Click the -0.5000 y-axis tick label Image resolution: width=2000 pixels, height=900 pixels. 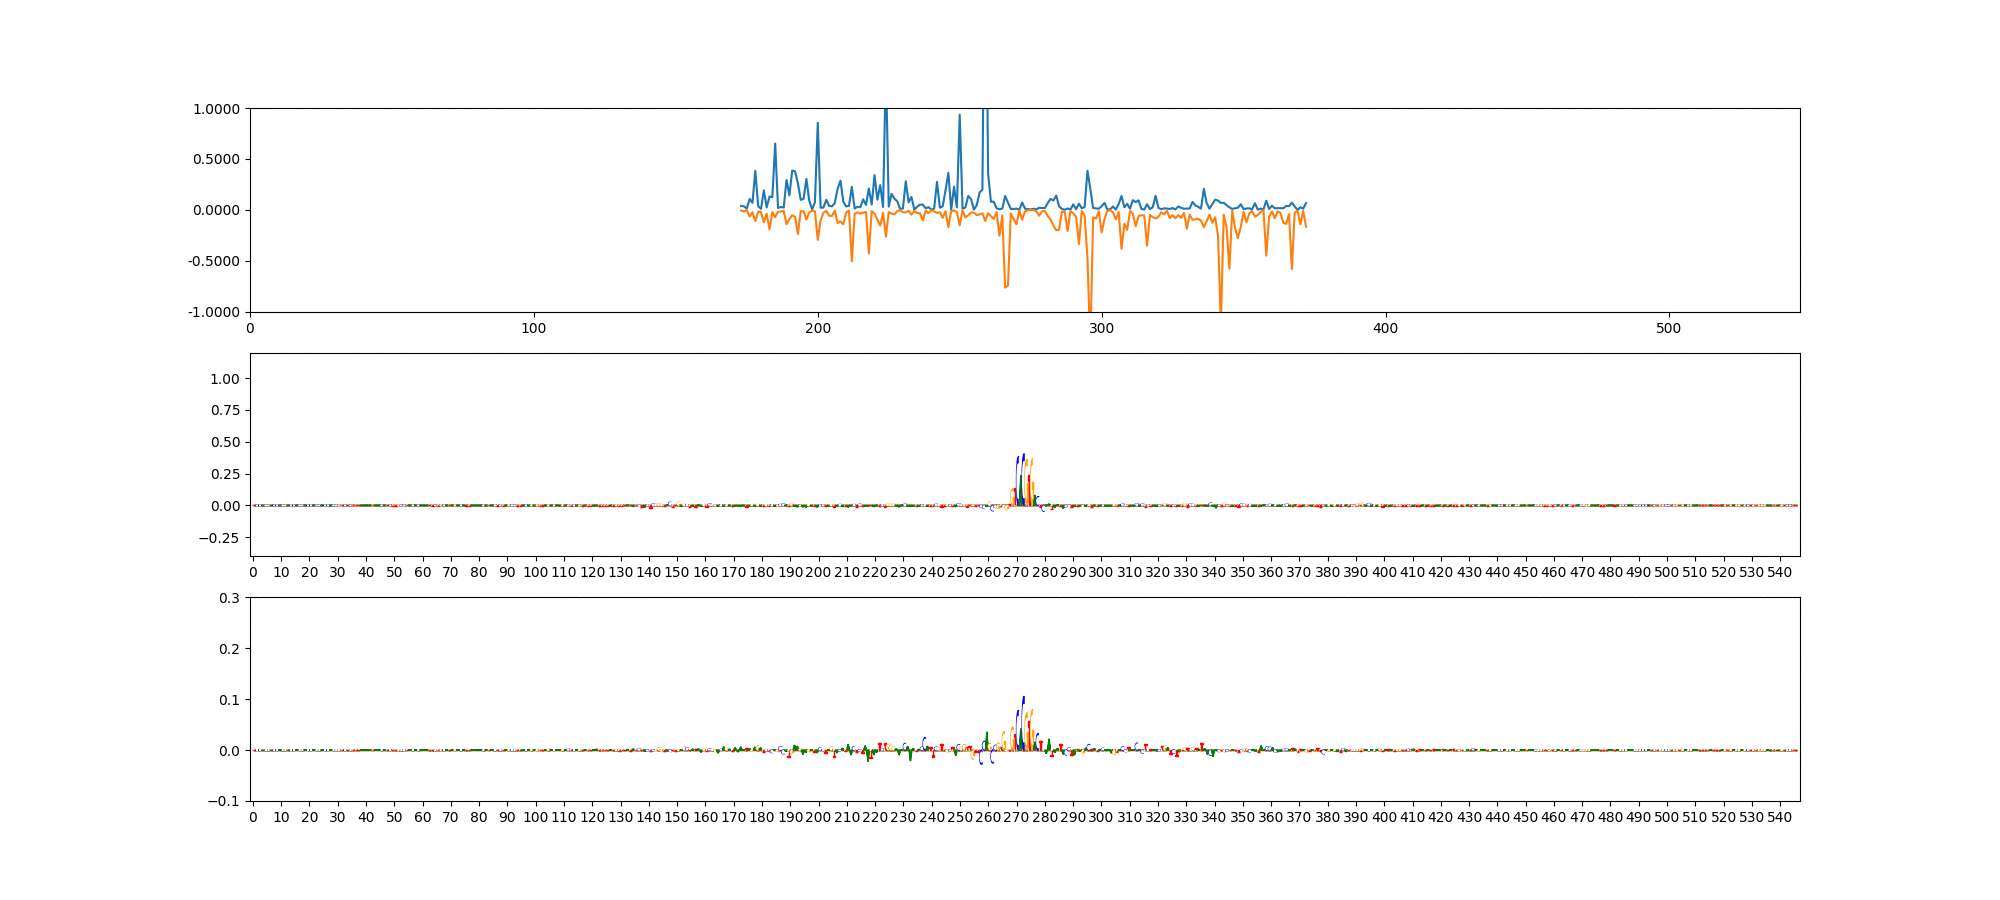tap(215, 261)
